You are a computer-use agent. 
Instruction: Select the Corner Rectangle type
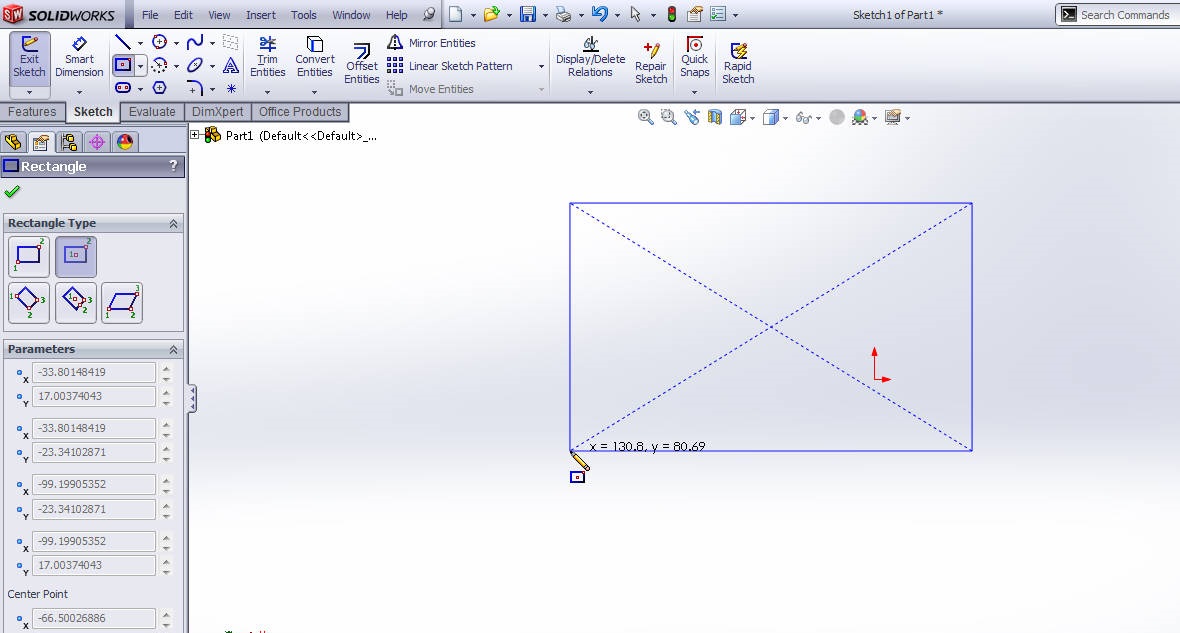click(29, 257)
